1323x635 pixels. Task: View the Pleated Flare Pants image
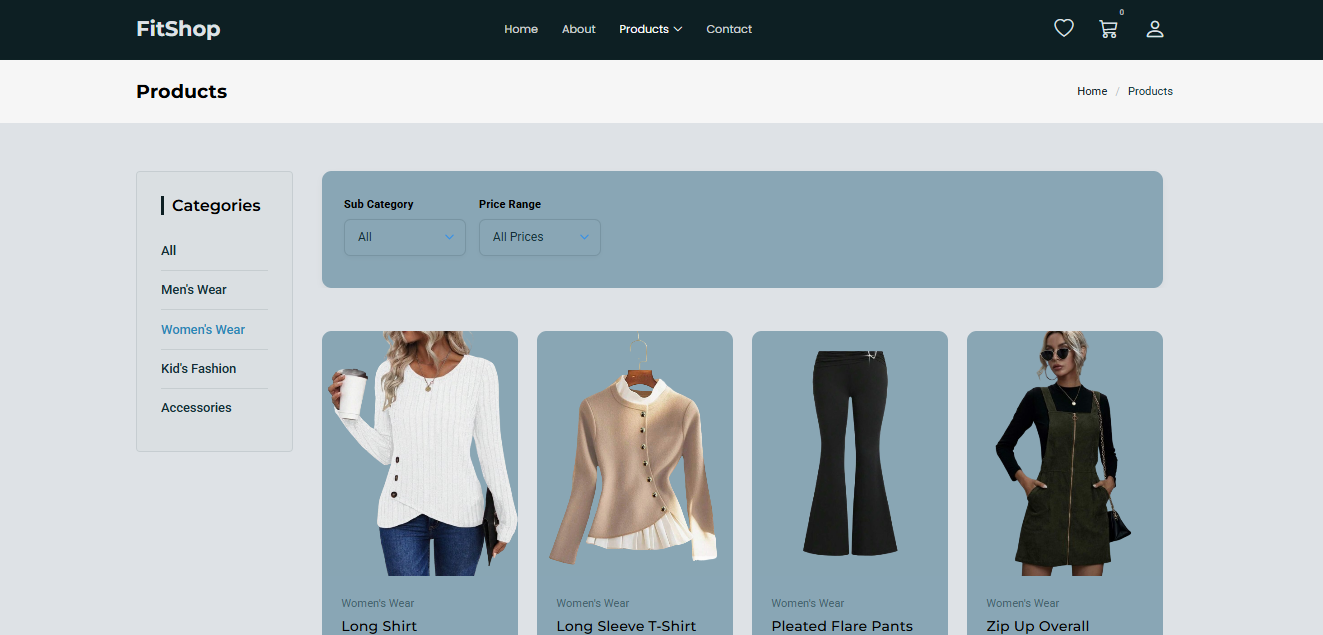850,453
